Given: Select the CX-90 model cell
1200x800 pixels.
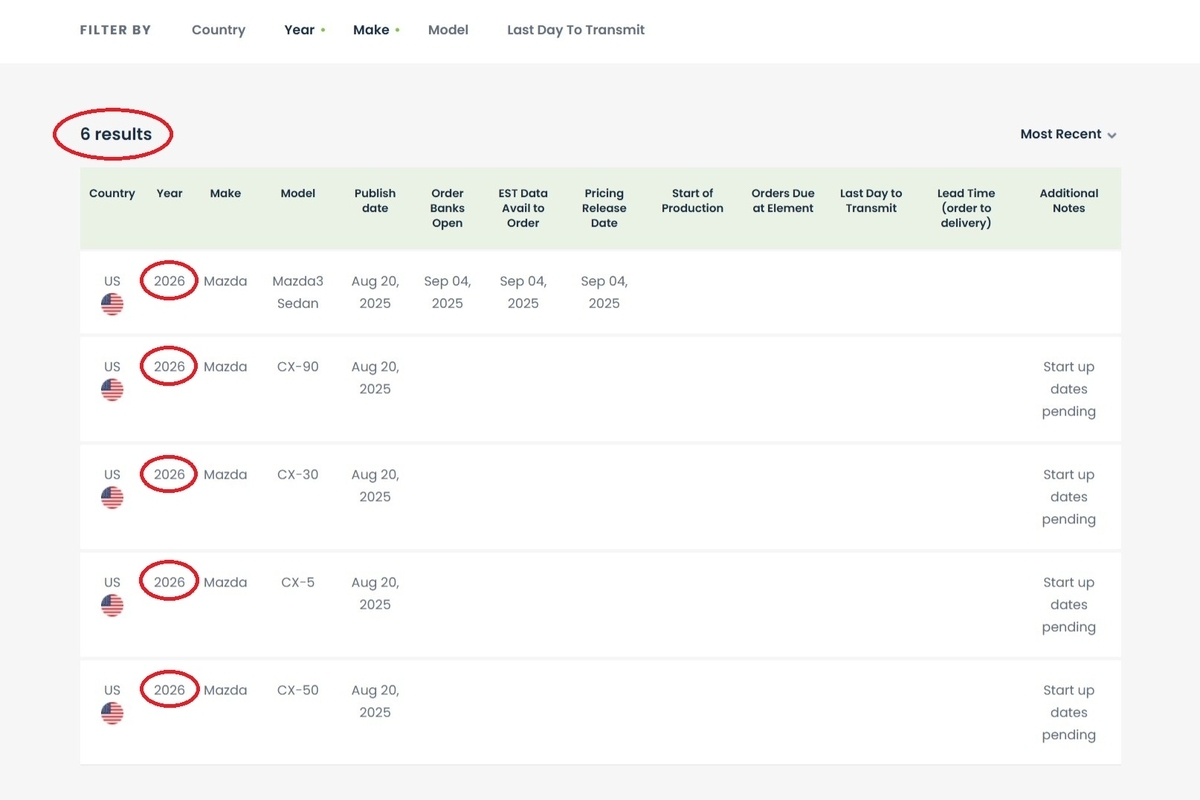Looking at the screenshot, I should point(298,367).
